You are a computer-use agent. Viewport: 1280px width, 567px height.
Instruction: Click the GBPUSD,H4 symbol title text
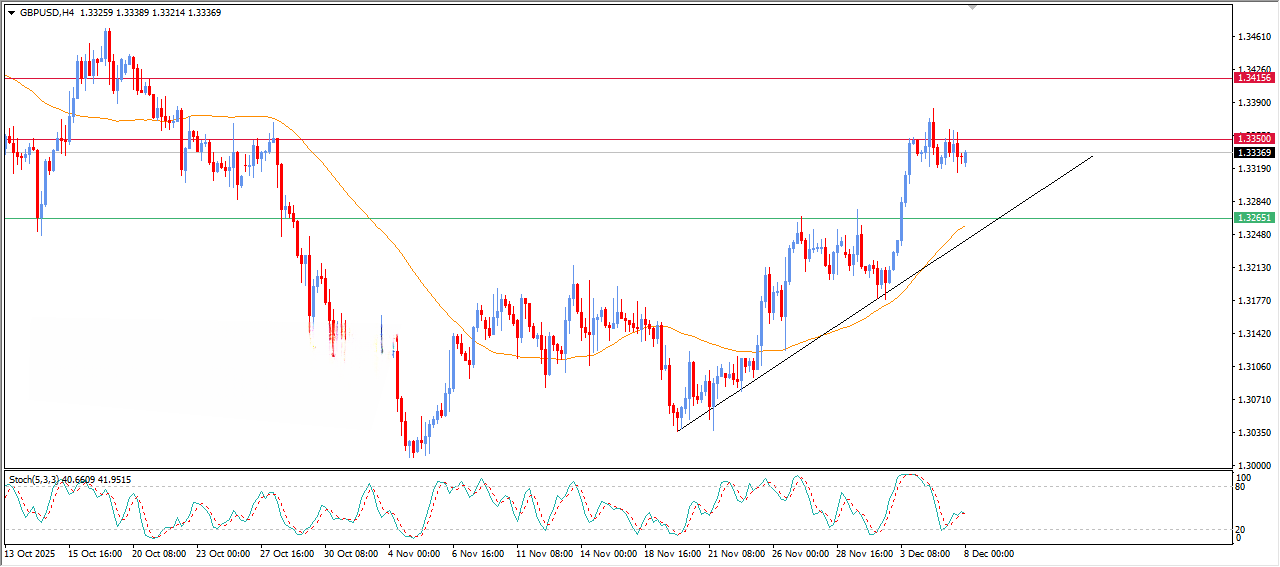(47, 13)
